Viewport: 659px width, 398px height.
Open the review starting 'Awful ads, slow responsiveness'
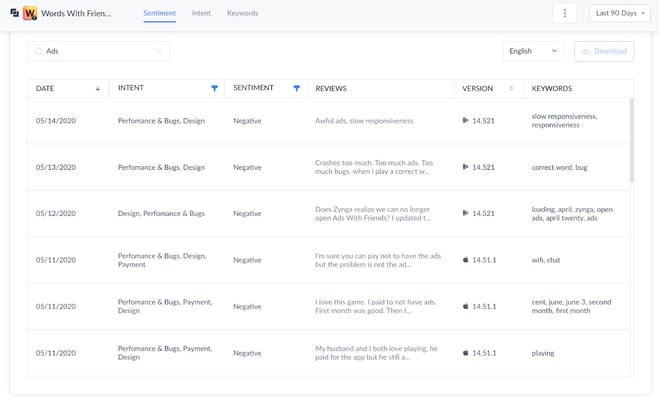pyautogui.click(x=365, y=121)
